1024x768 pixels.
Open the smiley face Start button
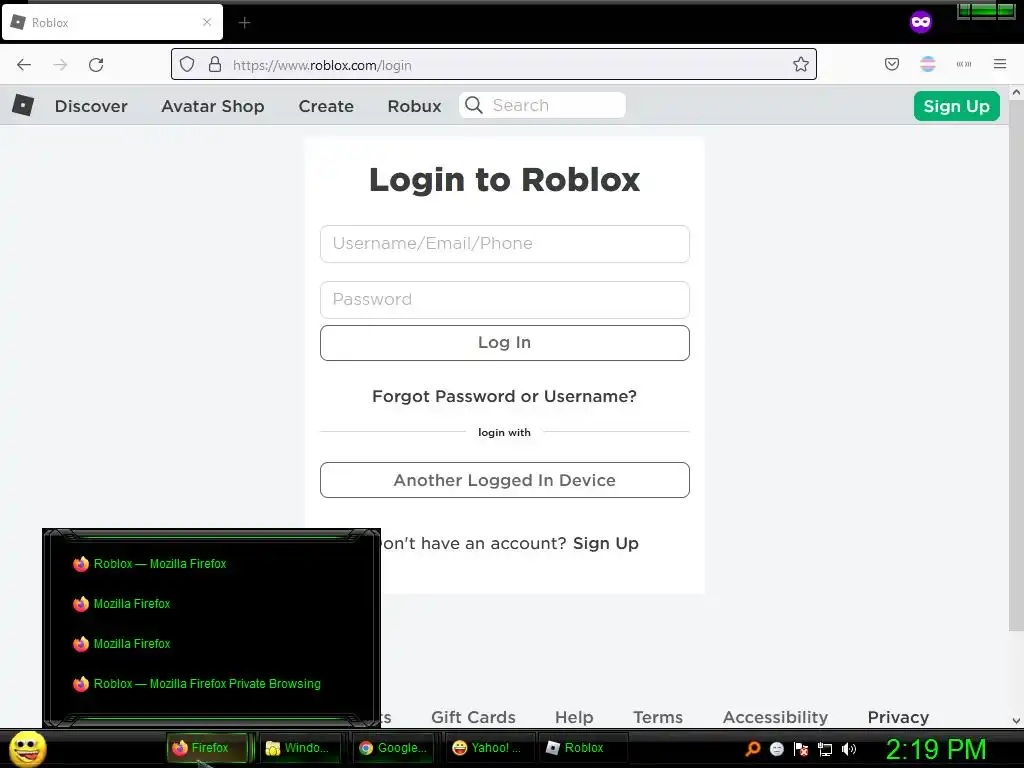pyautogui.click(x=27, y=748)
